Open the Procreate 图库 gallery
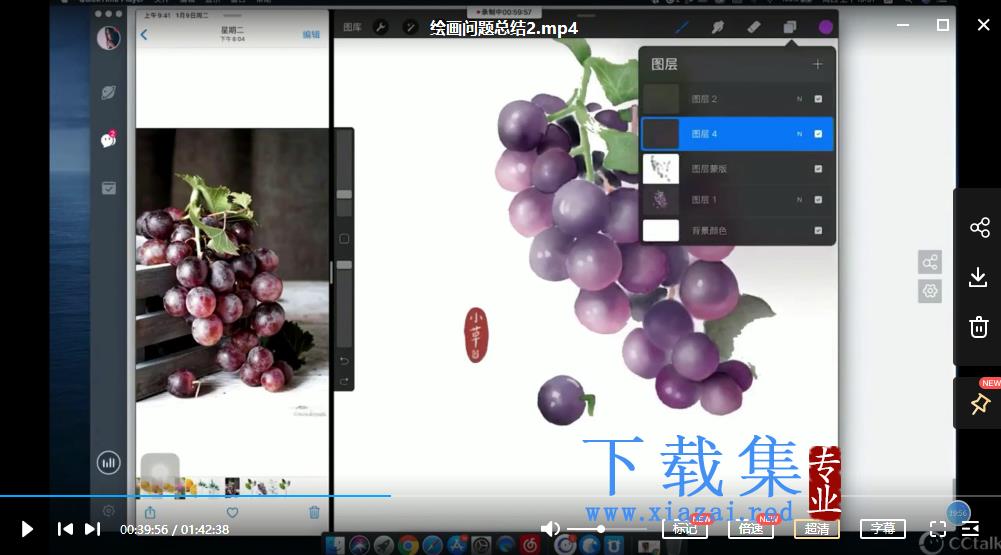 [352, 27]
